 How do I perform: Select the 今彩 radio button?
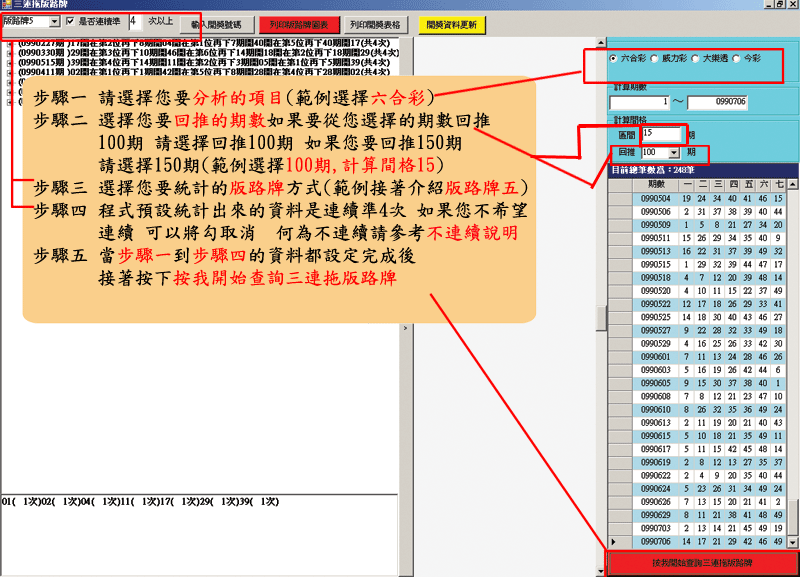tap(738, 59)
